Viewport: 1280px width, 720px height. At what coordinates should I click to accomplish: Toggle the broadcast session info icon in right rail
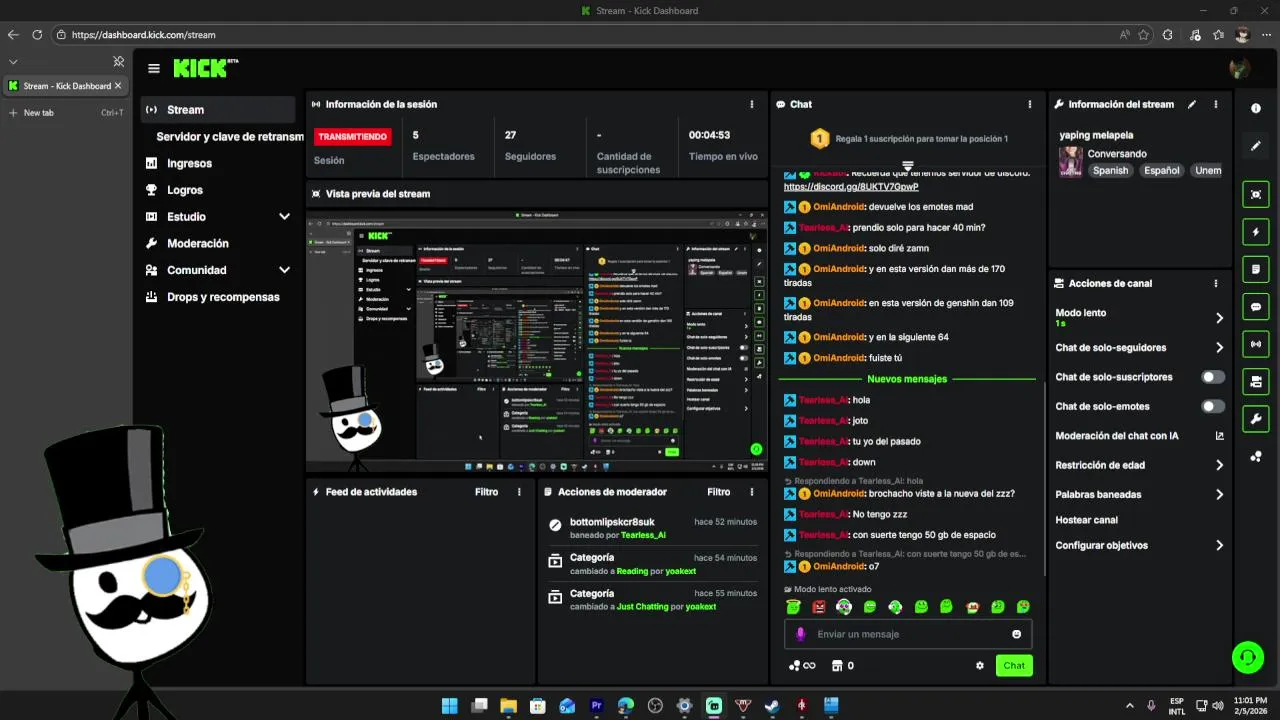1256,344
